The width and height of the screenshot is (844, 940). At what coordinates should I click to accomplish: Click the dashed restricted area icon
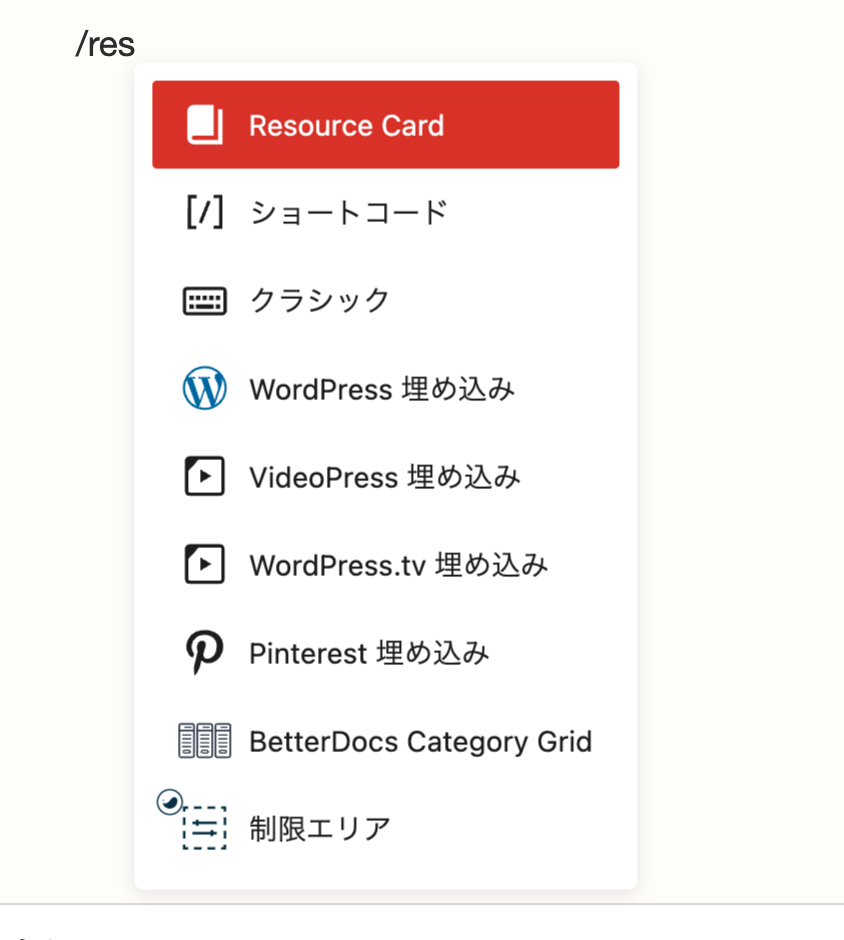tap(205, 828)
